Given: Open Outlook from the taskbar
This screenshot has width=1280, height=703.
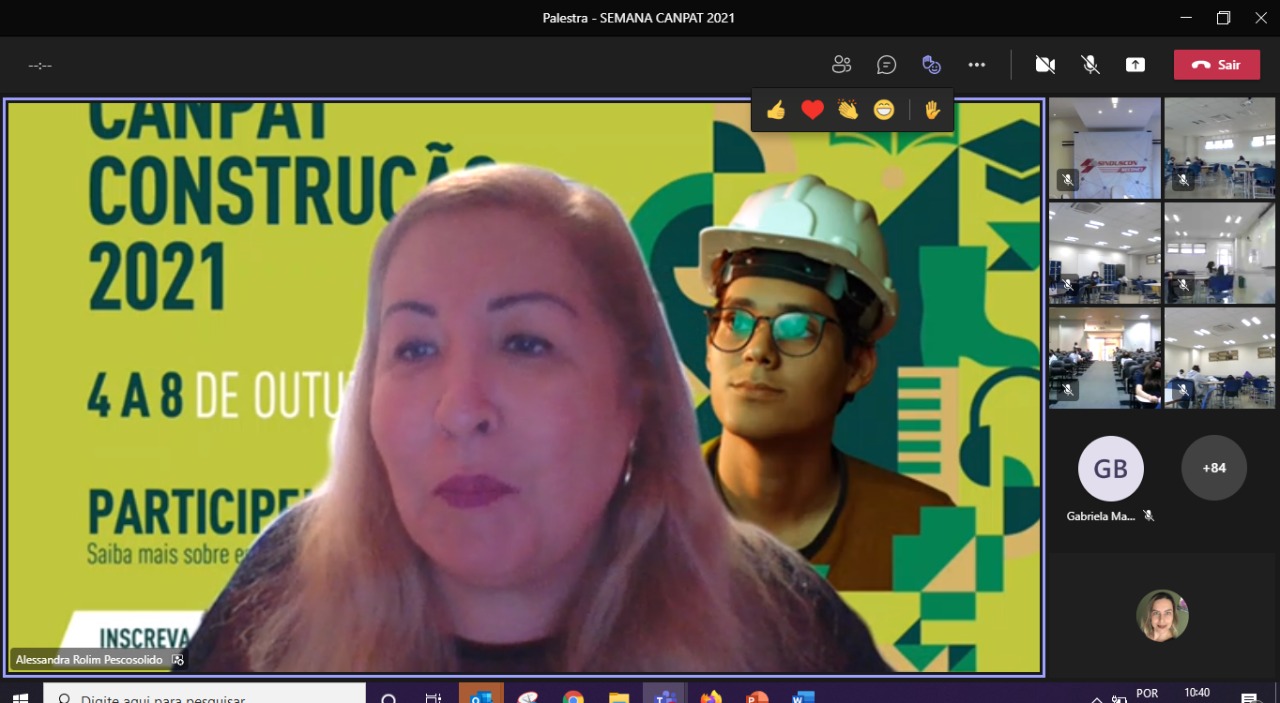Looking at the screenshot, I should coord(481,695).
